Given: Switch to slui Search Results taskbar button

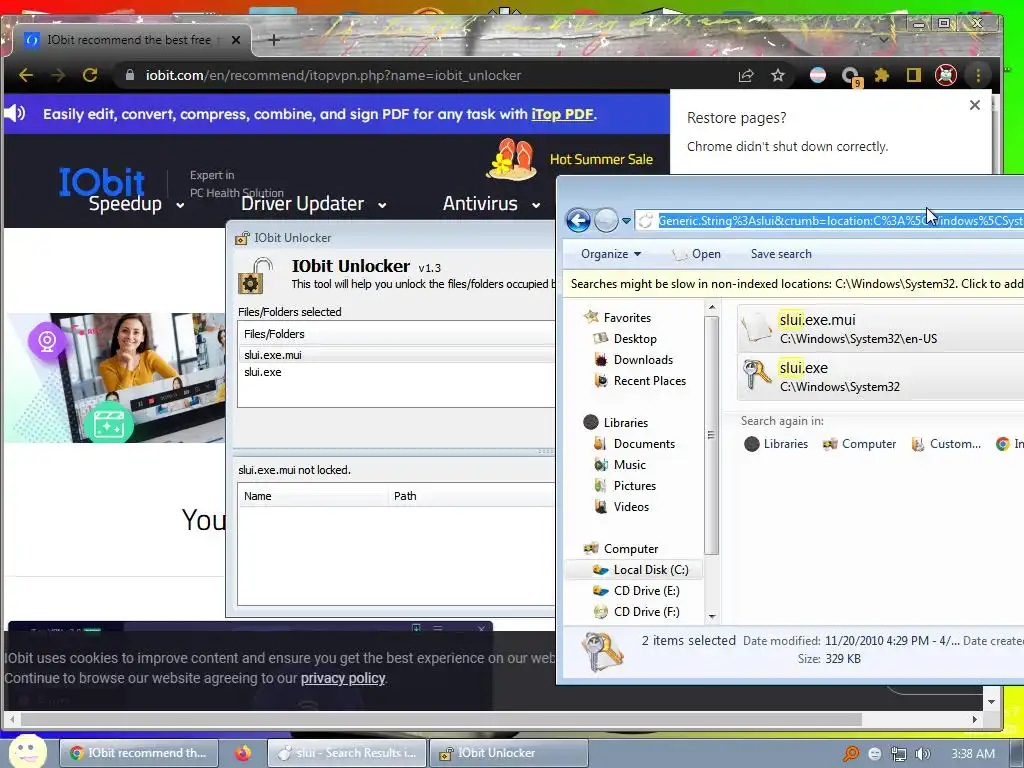Looking at the screenshot, I should pyautogui.click(x=347, y=753).
